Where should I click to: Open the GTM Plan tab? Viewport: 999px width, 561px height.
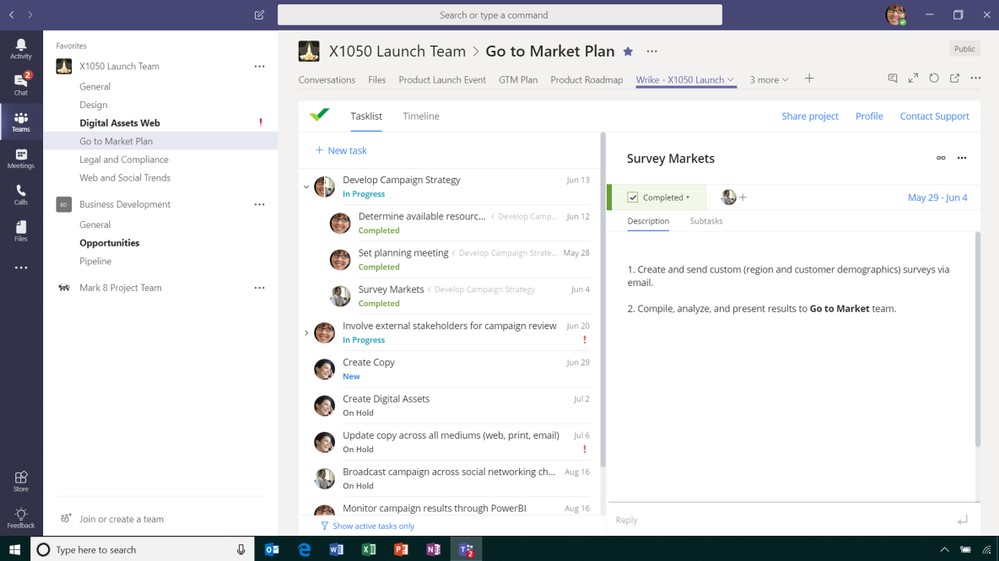click(x=518, y=80)
